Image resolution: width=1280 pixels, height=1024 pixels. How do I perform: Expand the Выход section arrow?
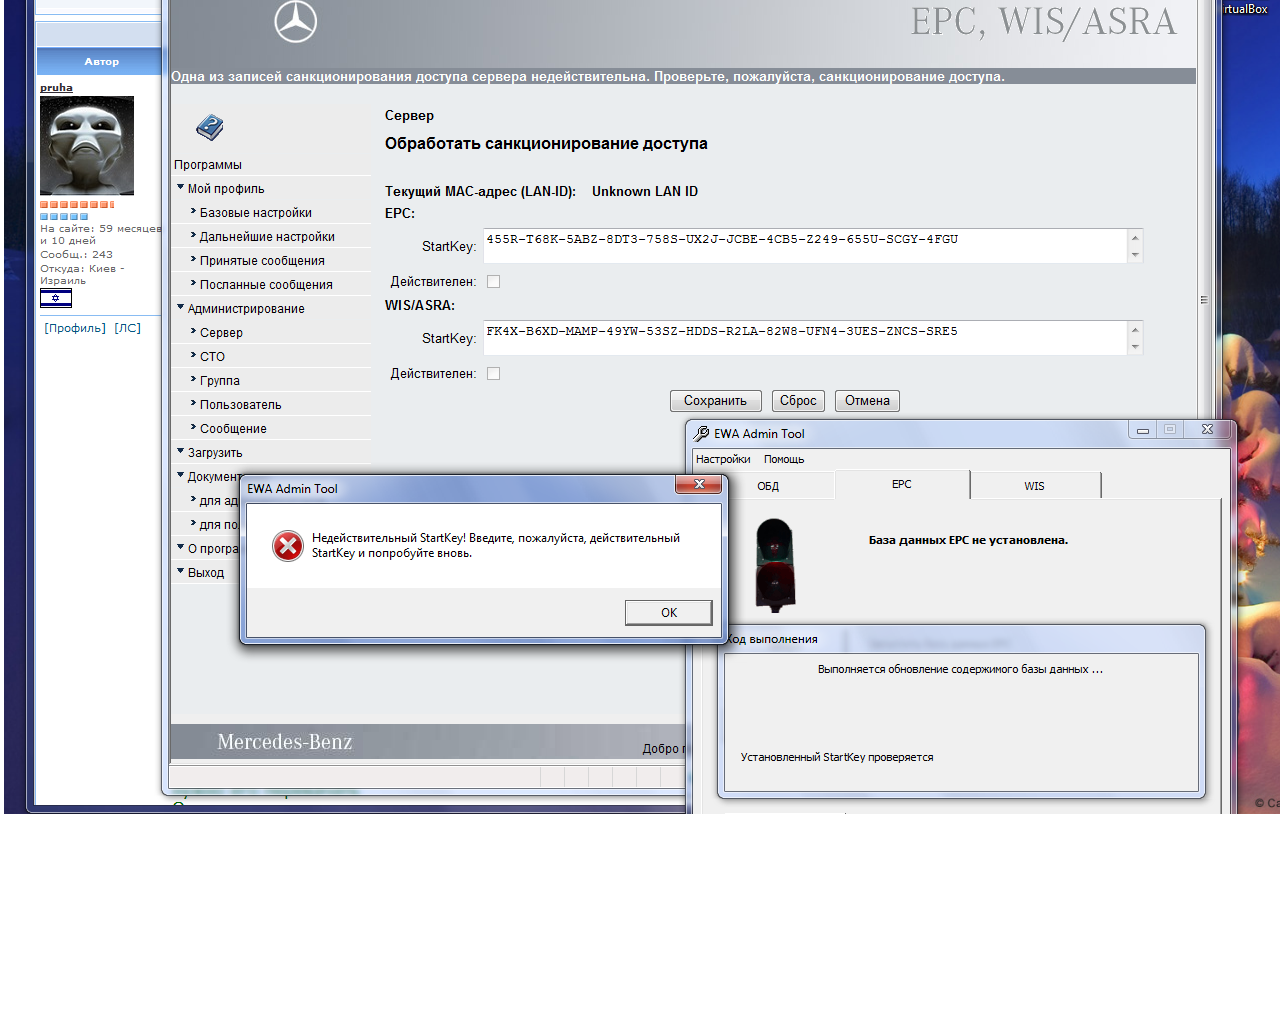point(181,571)
